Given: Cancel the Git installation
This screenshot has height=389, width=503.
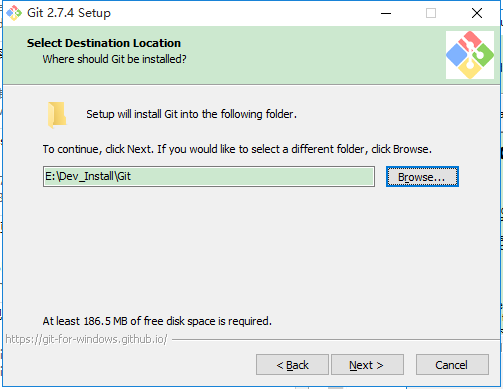Looking at the screenshot, I should pyautogui.click(x=452, y=365).
